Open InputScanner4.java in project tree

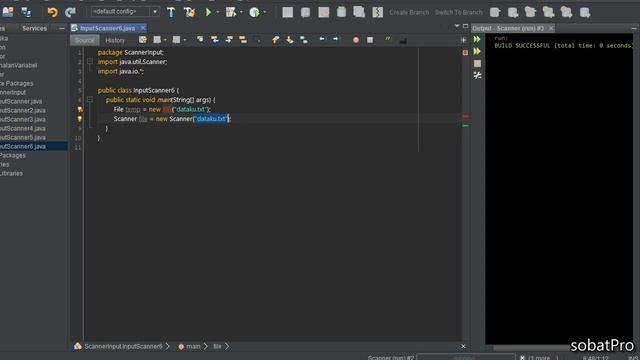(x=23, y=128)
